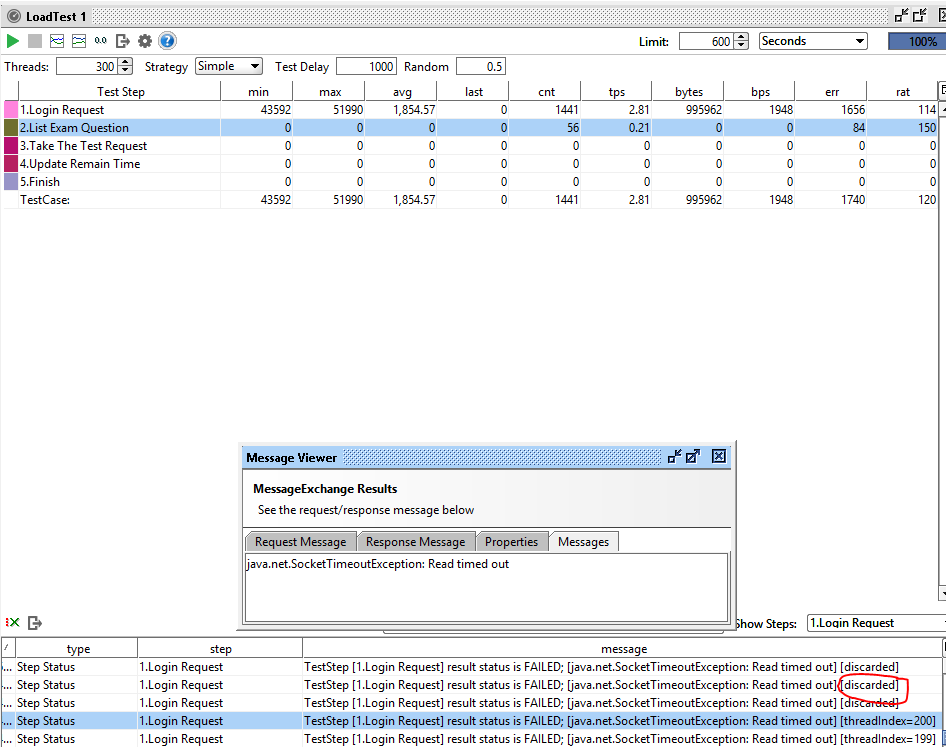This screenshot has width=946, height=747.
Task: Open the statistics graph icon
Action: click(57, 41)
